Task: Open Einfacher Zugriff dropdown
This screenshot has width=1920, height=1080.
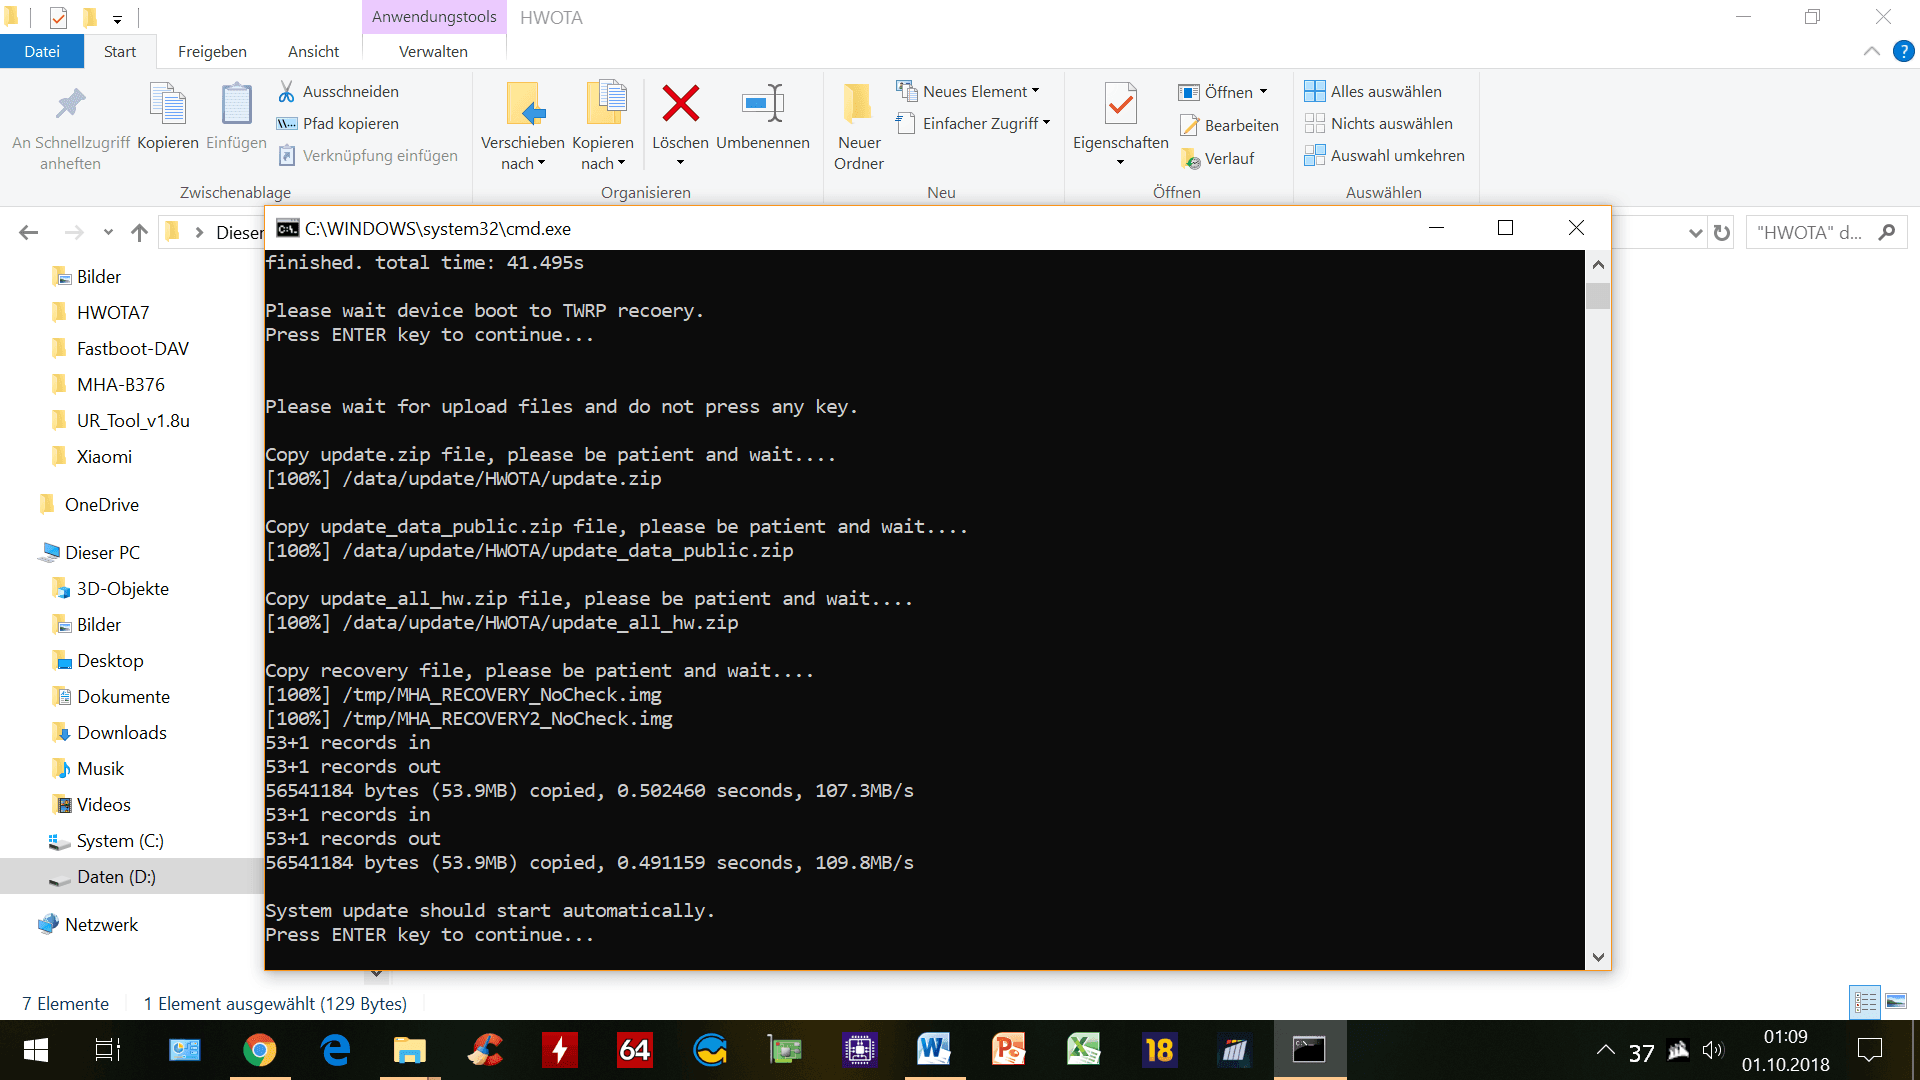Action: click(x=974, y=123)
